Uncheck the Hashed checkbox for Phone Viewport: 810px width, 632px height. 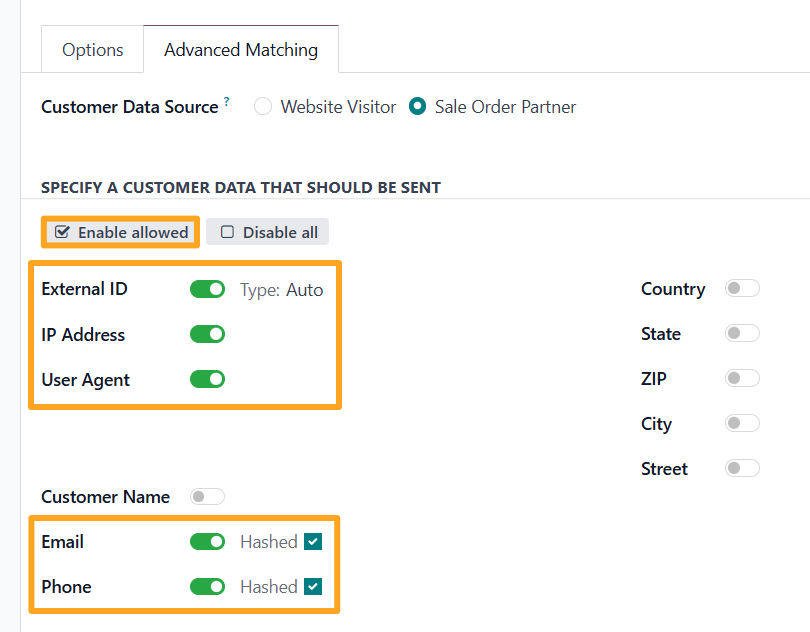point(313,587)
